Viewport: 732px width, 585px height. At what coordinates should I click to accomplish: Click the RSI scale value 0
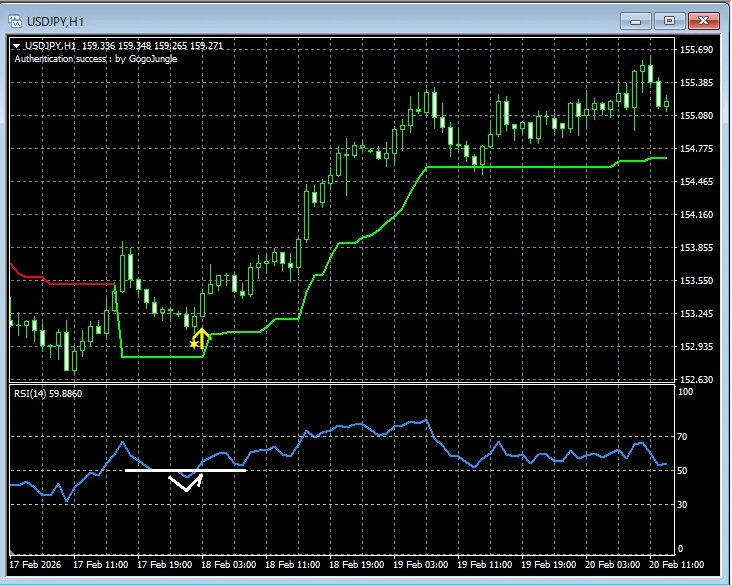tap(680, 549)
